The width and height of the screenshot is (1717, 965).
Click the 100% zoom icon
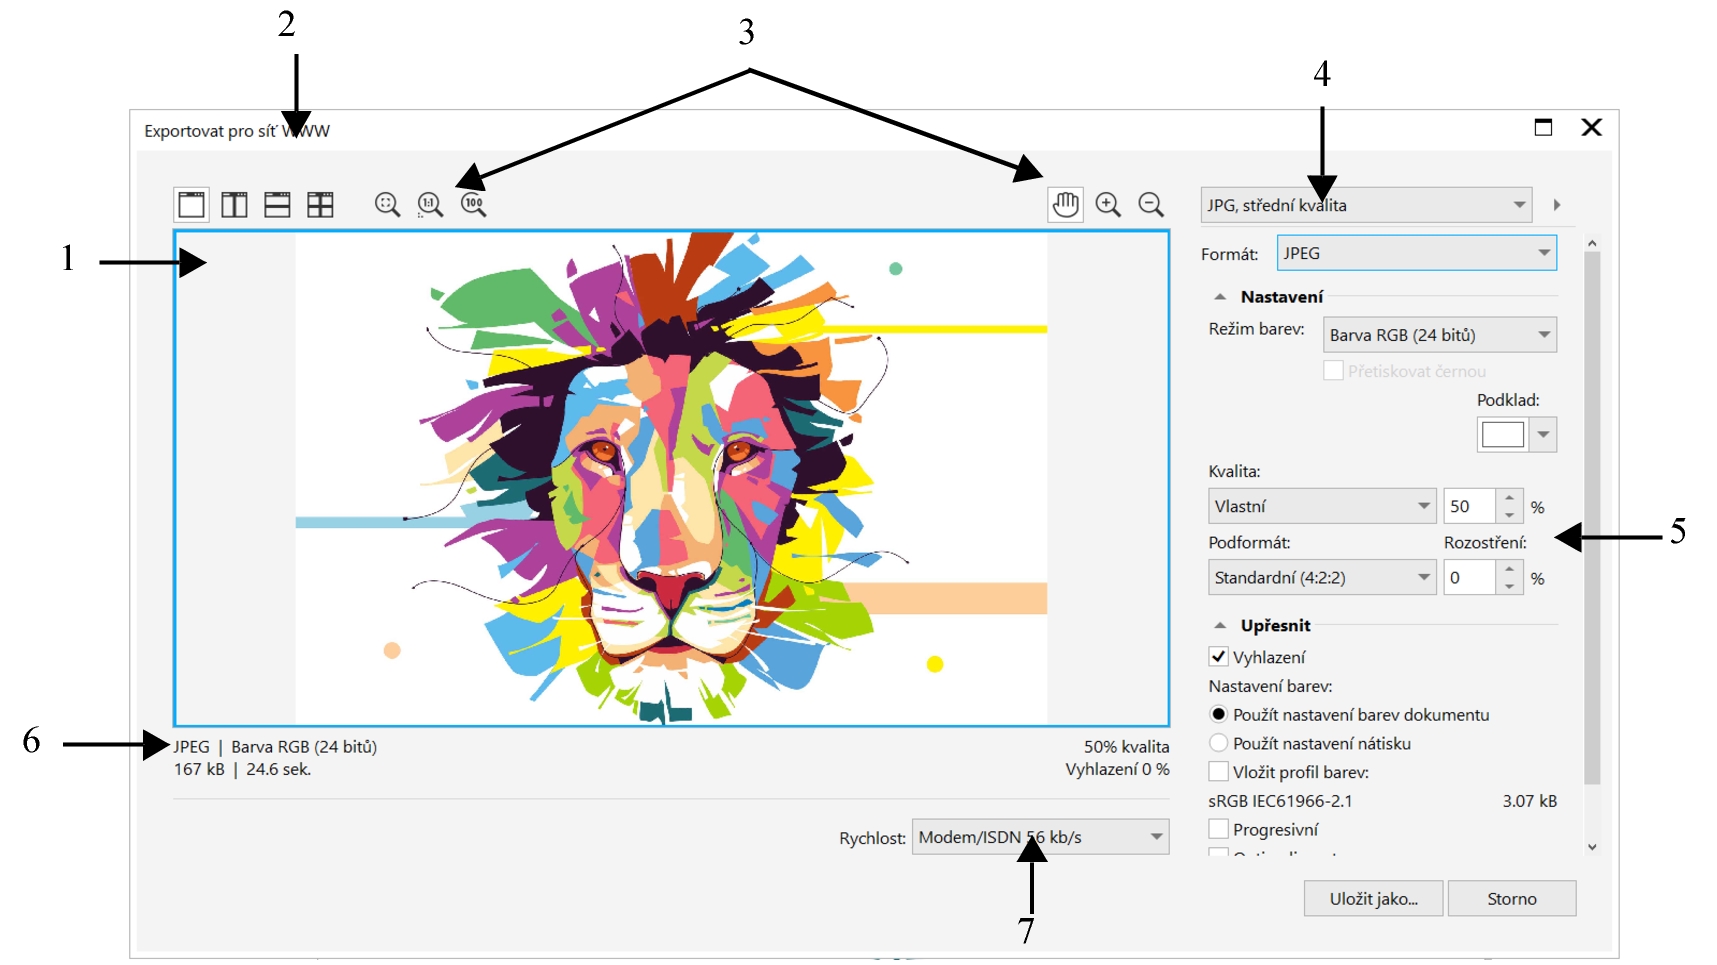click(x=473, y=205)
